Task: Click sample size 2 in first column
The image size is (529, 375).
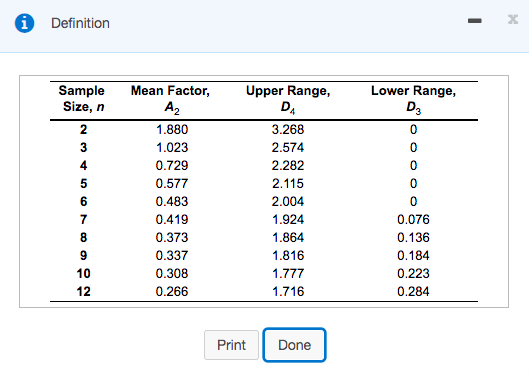Action: point(83,129)
